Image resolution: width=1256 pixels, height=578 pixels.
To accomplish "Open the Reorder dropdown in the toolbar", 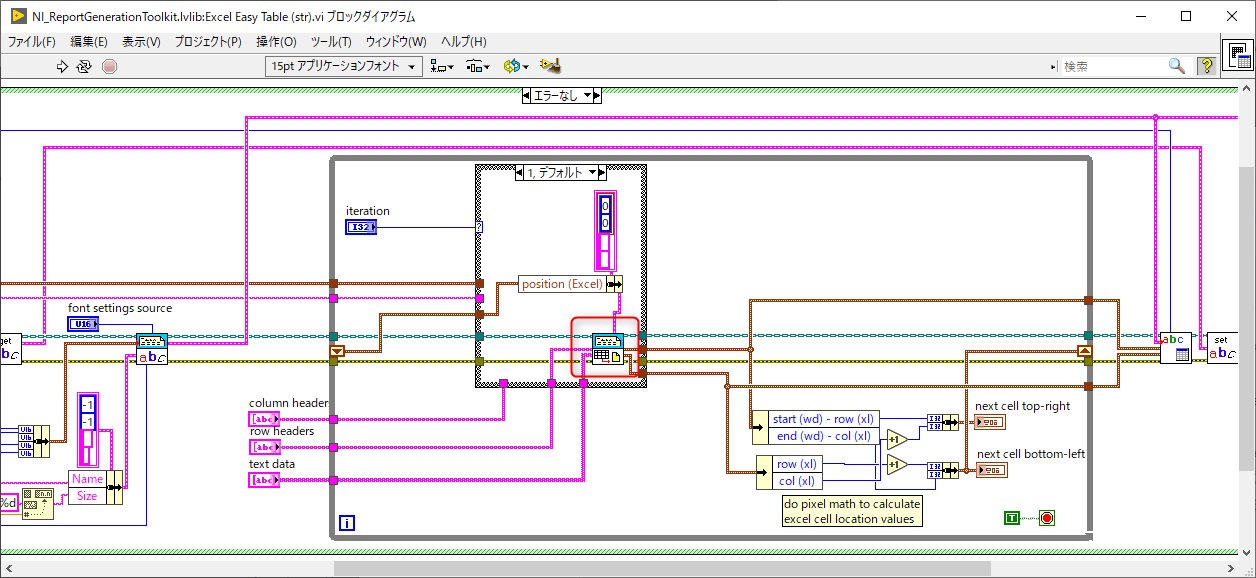I will point(515,66).
